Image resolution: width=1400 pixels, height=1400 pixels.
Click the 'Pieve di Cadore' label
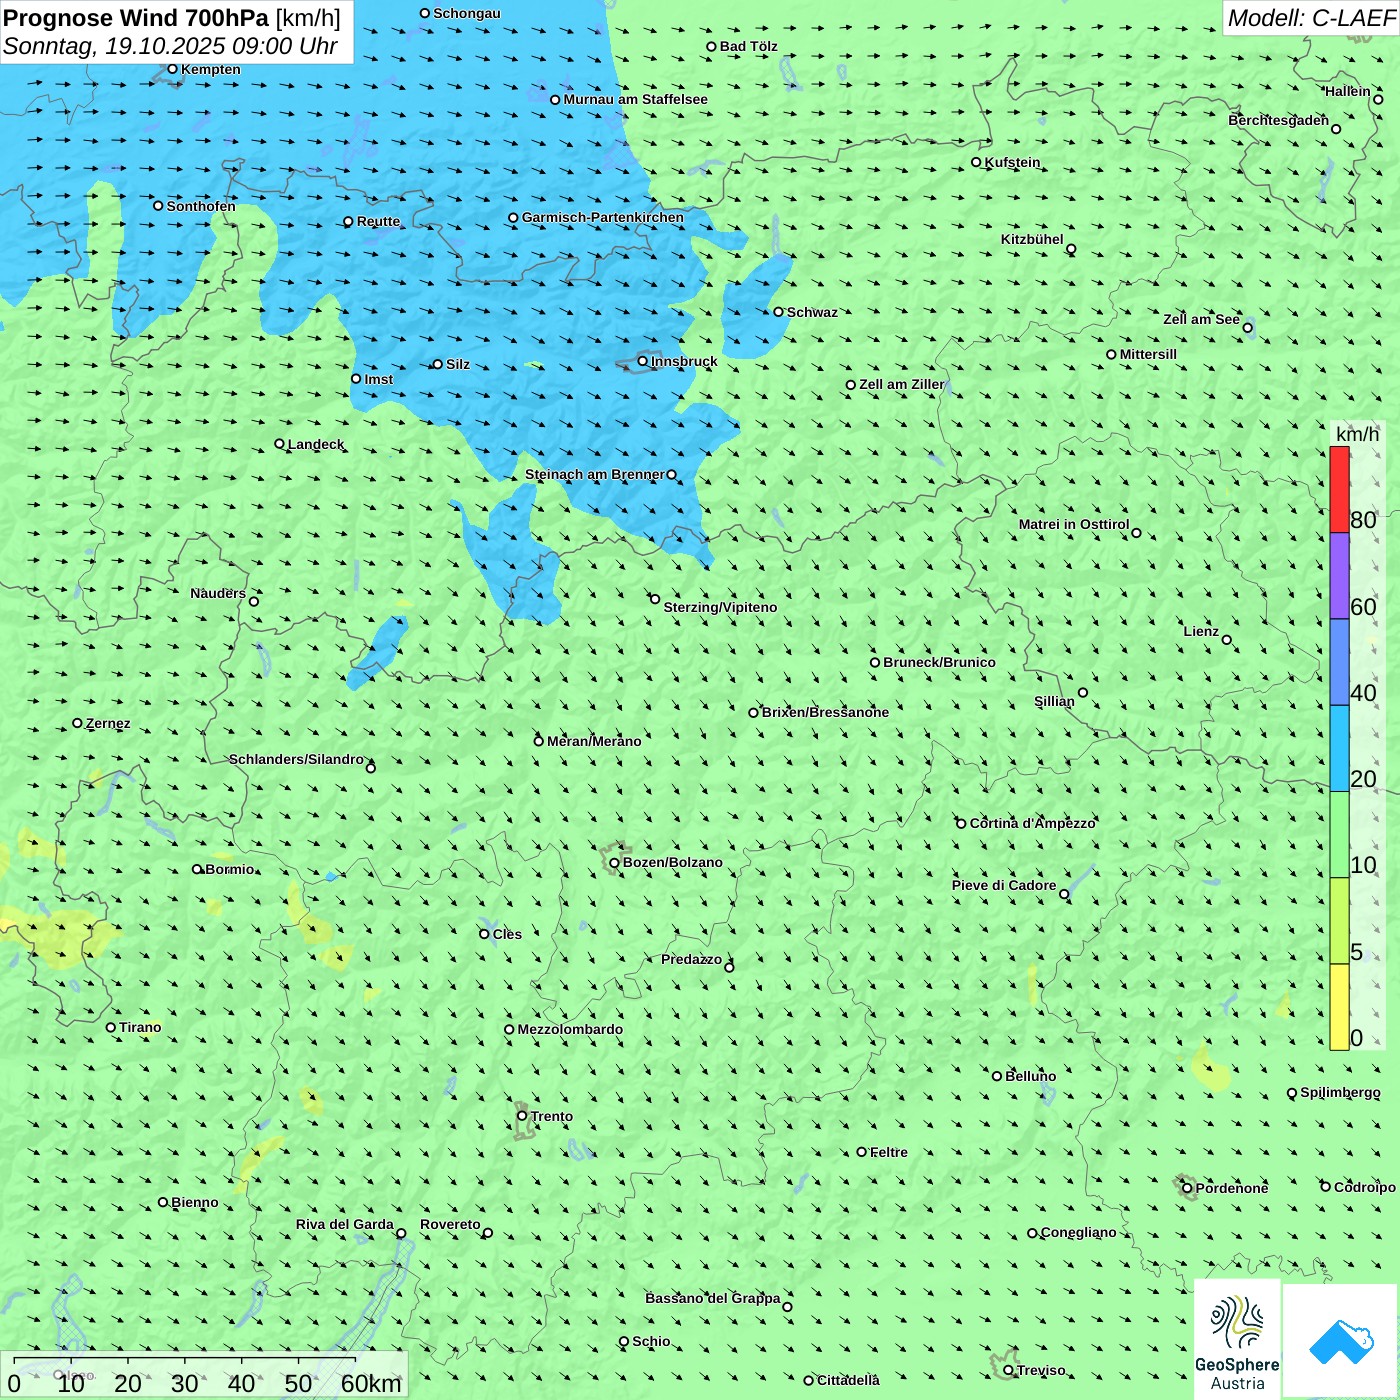pos(1004,885)
